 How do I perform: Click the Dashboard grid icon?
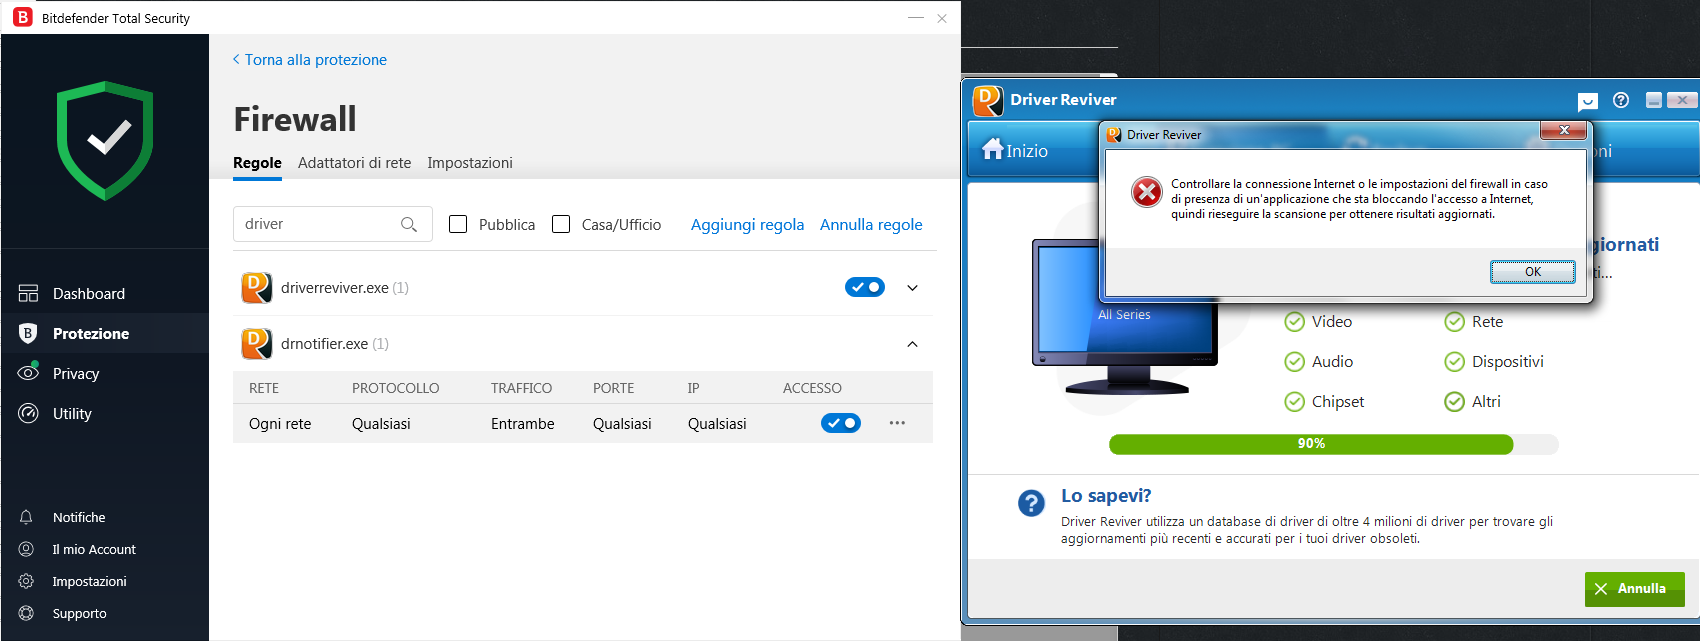pyautogui.click(x=28, y=293)
